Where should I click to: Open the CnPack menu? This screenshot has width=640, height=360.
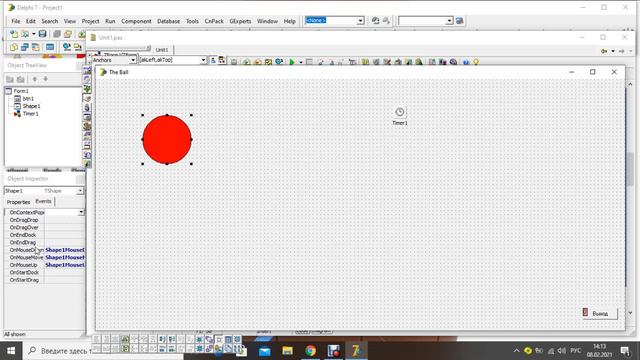[x=214, y=21]
